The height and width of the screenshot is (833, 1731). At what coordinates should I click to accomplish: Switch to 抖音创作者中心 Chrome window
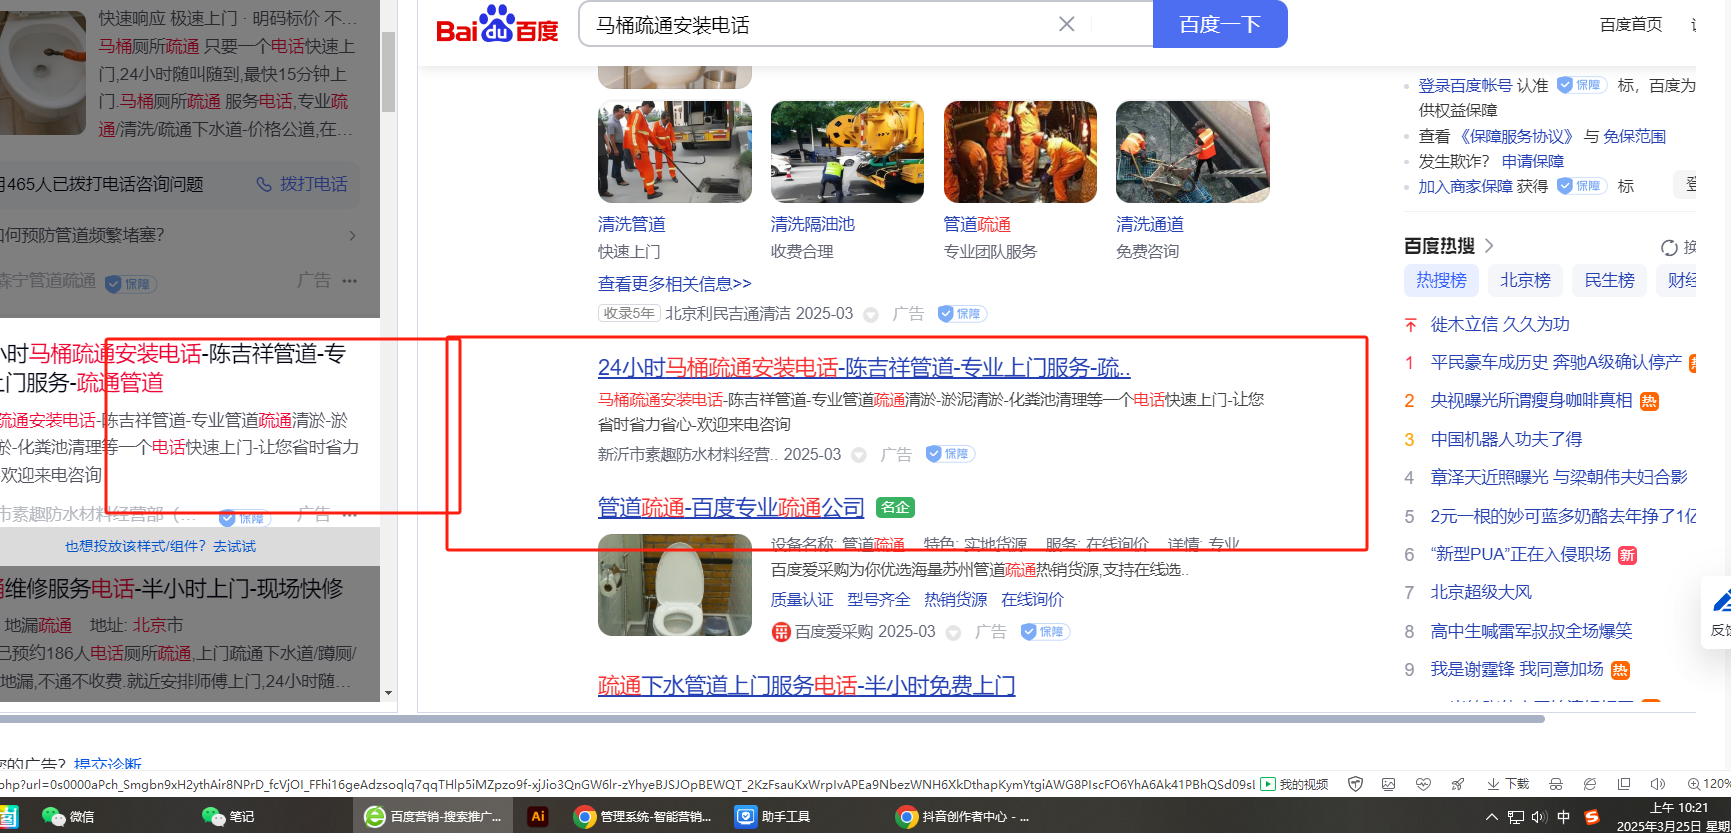(962, 816)
